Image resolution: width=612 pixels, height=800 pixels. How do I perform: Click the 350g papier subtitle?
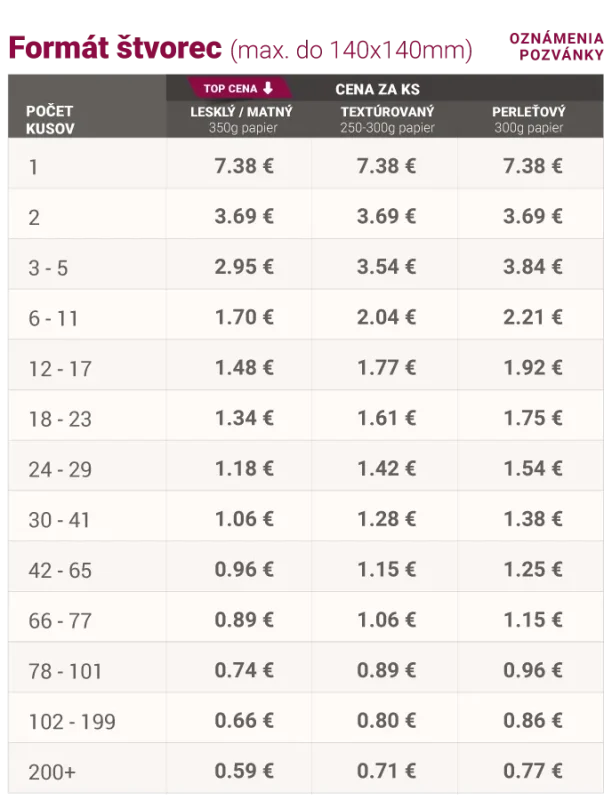[241, 129]
